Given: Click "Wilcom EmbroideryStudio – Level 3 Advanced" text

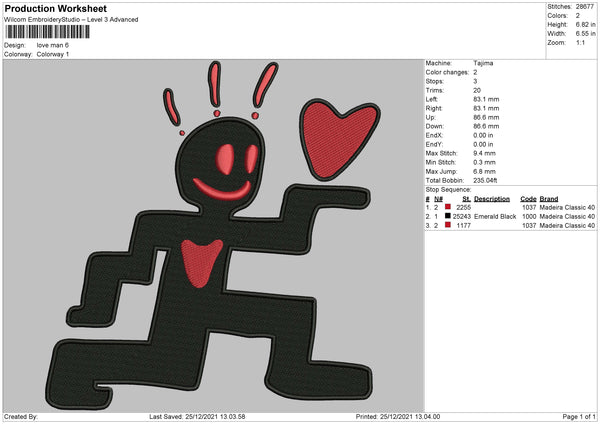Looking at the screenshot, I should [x=71, y=20].
